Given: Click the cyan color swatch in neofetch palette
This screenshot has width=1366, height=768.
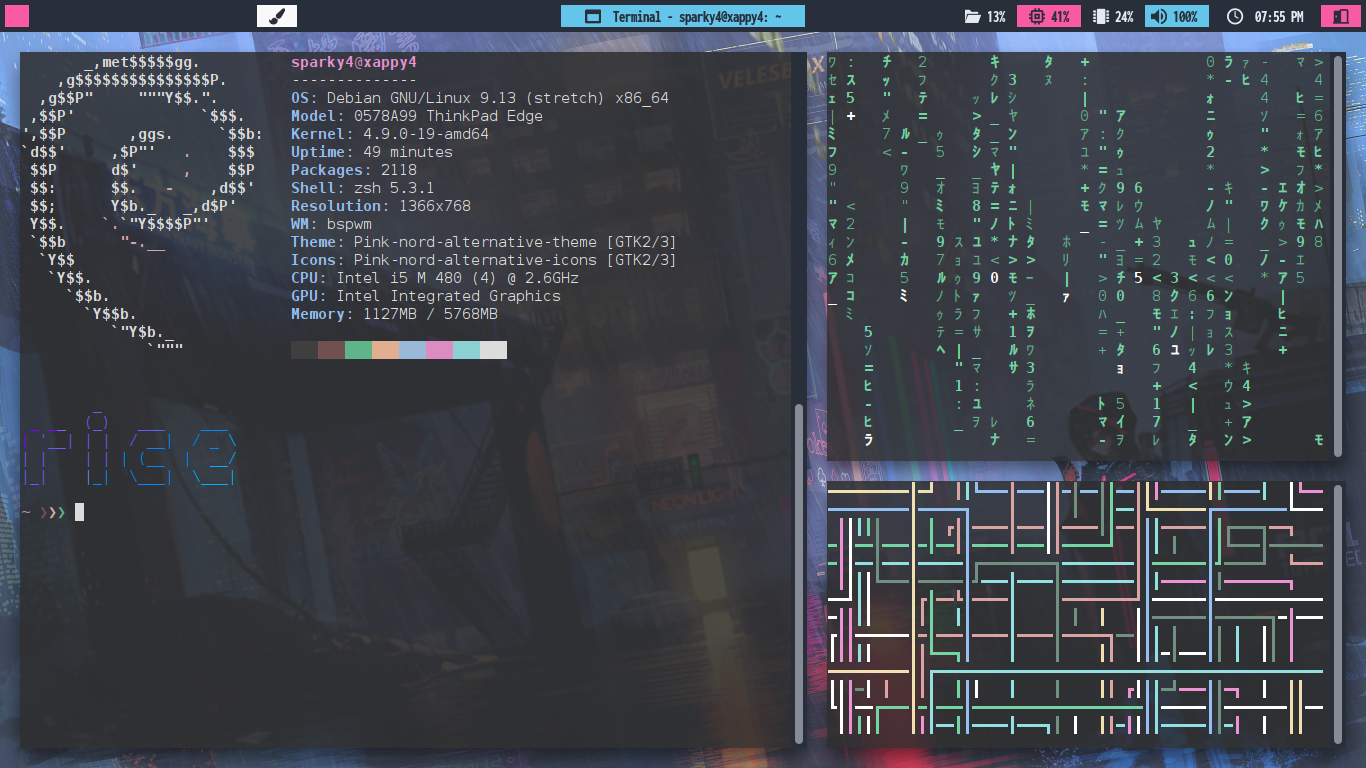Looking at the screenshot, I should (466, 350).
